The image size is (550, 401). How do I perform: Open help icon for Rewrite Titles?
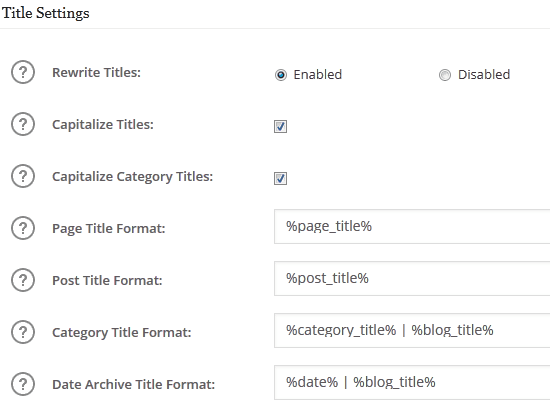(x=23, y=72)
